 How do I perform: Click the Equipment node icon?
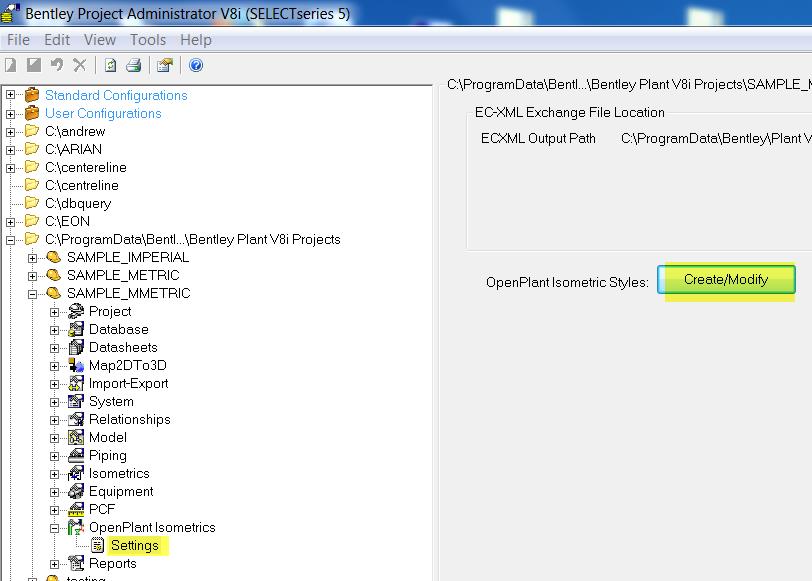click(x=76, y=491)
